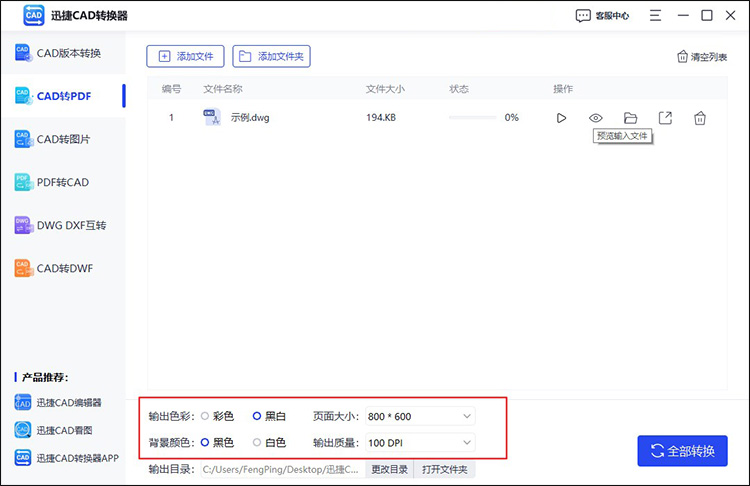The height and width of the screenshot is (486, 750).
Task: Click the DWG file type icon
Action: 212,117
